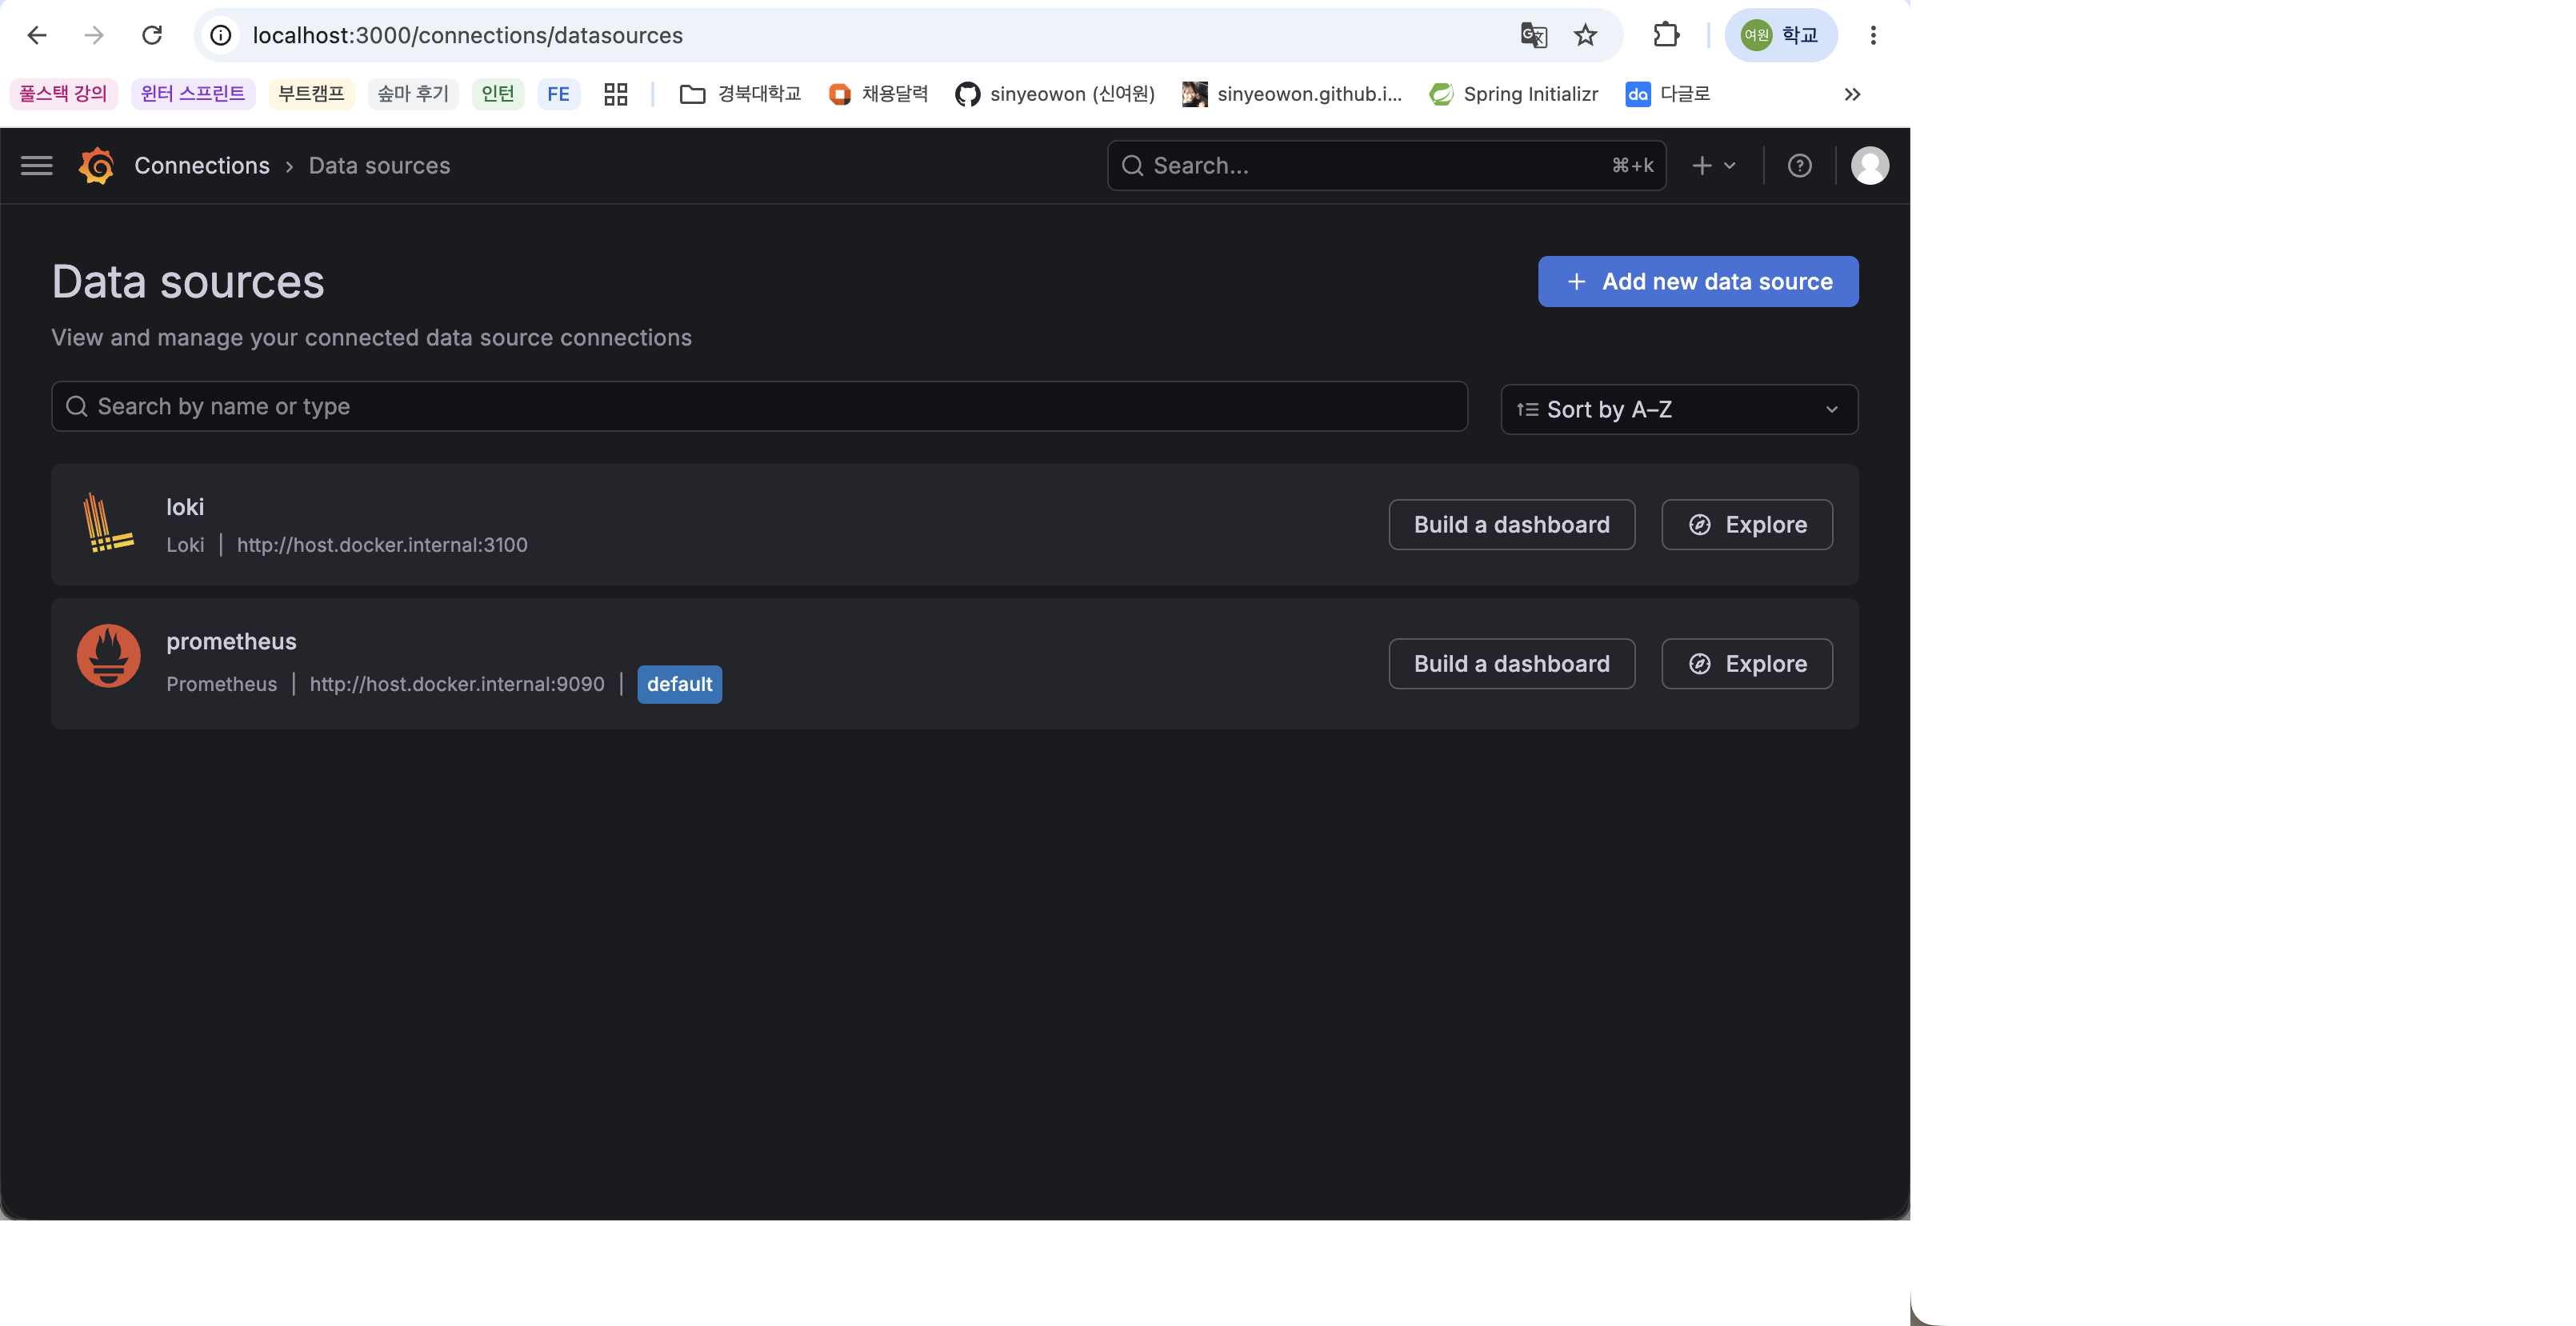The height and width of the screenshot is (1326, 2576).
Task: Open the sinyeowon GitHub bookmark
Action: [x=1055, y=94]
